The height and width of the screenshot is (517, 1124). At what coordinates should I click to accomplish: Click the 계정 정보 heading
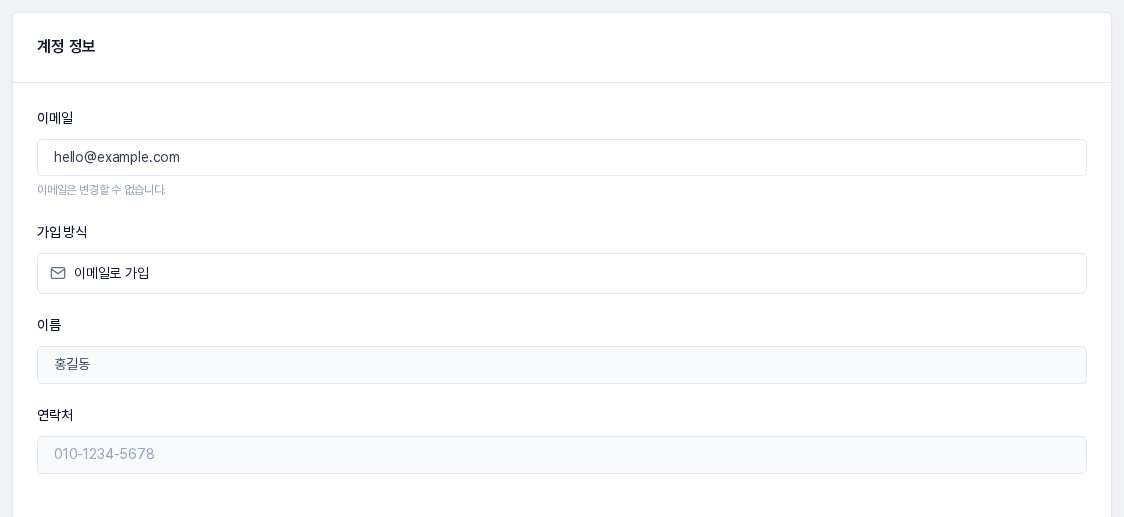pos(66,47)
